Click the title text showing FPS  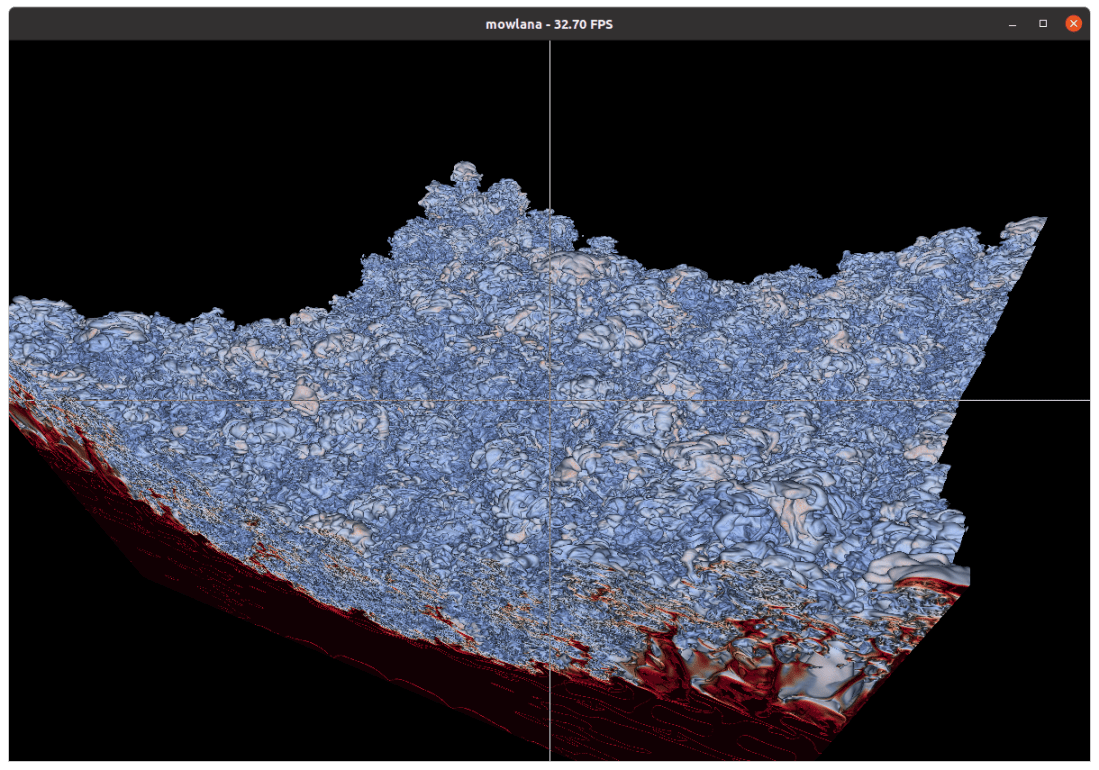(549, 23)
